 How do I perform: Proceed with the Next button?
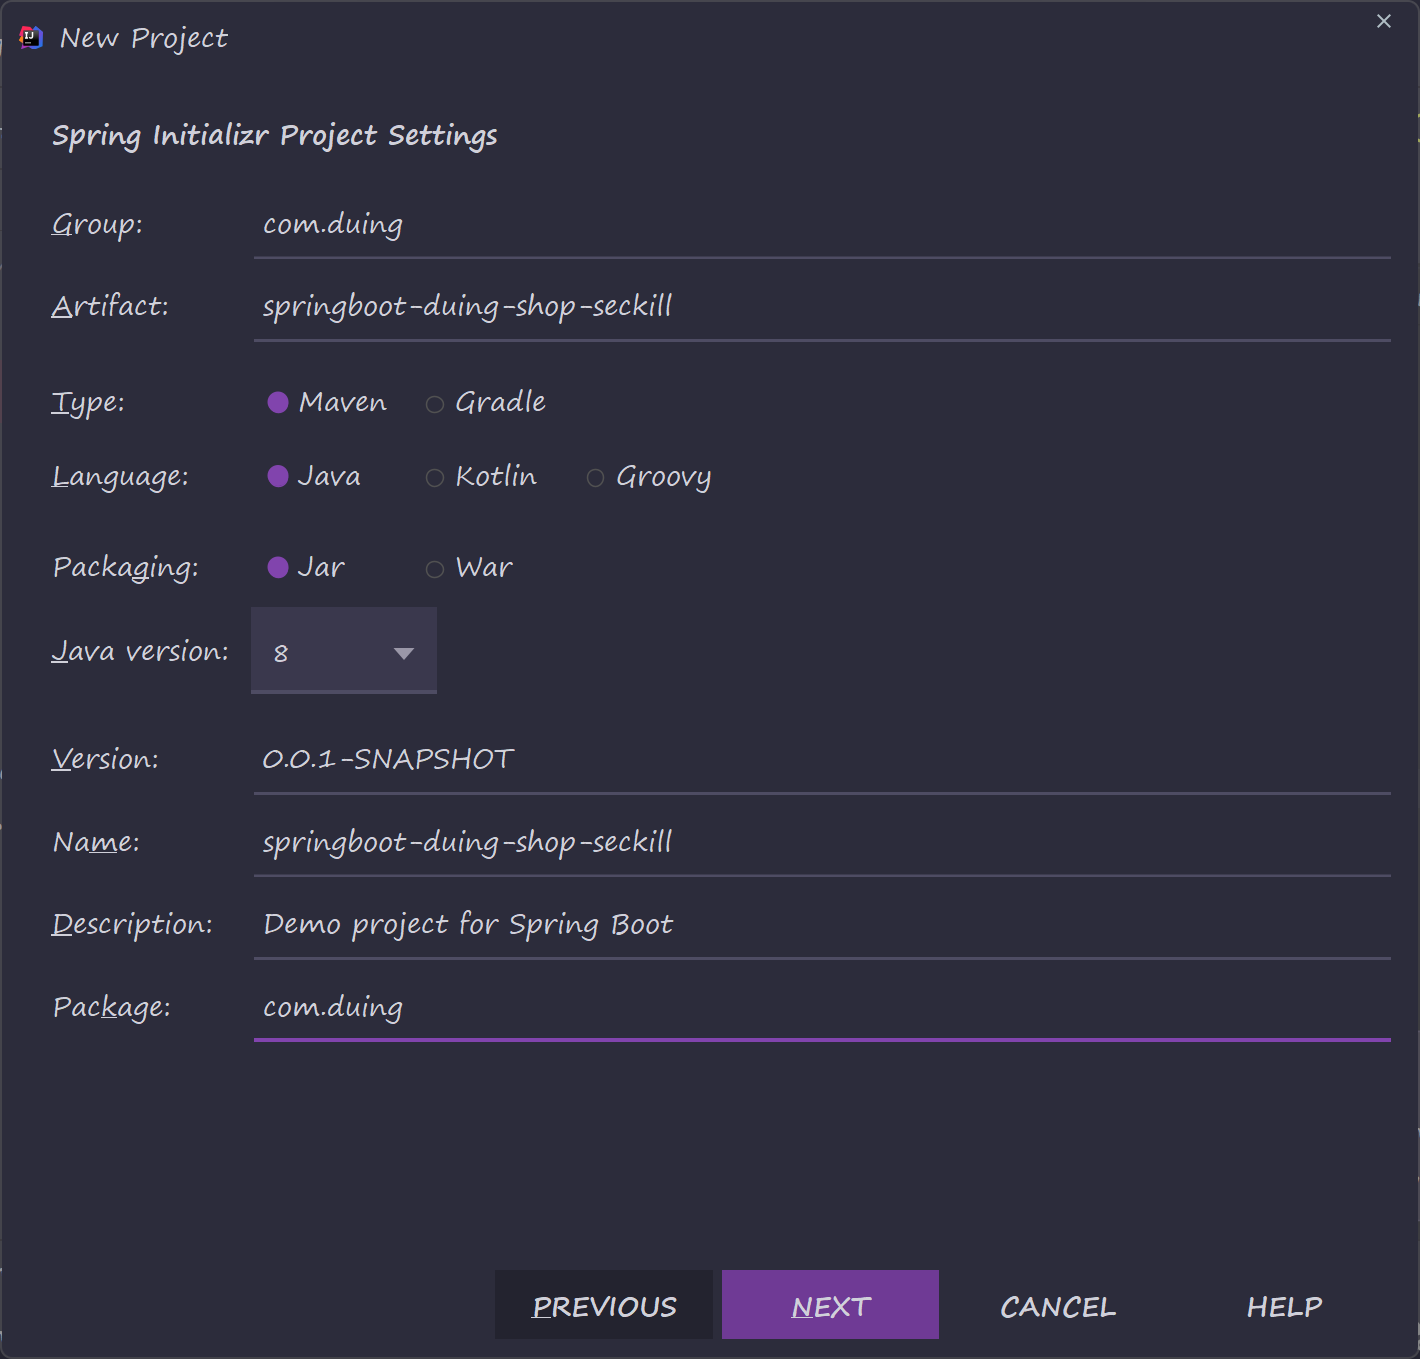pos(830,1305)
